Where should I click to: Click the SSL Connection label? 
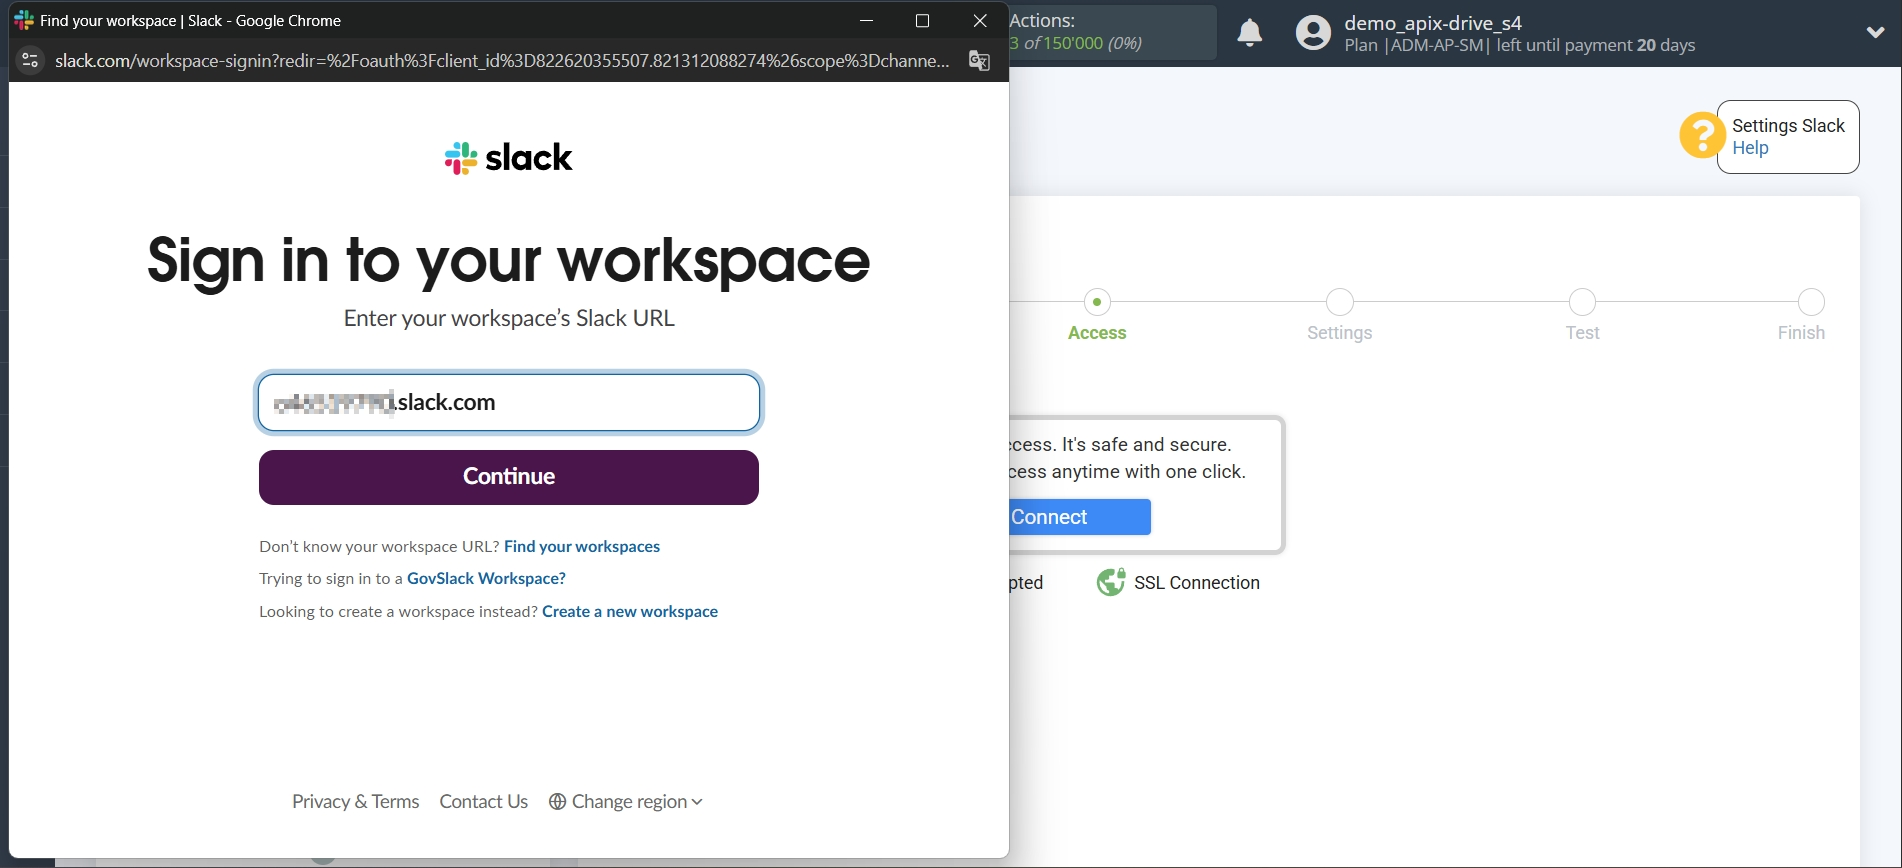coord(1197,583)
